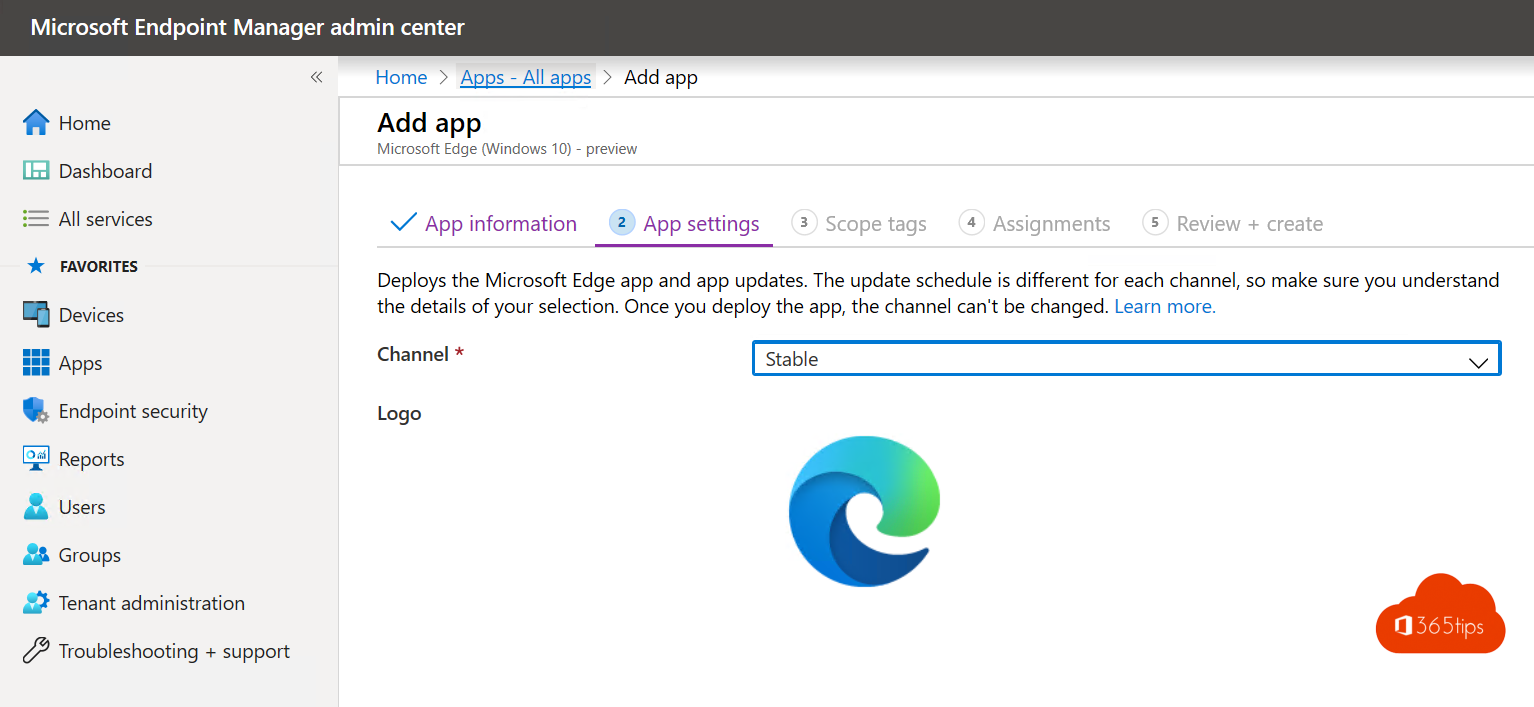Click the All services list icon

36,219
